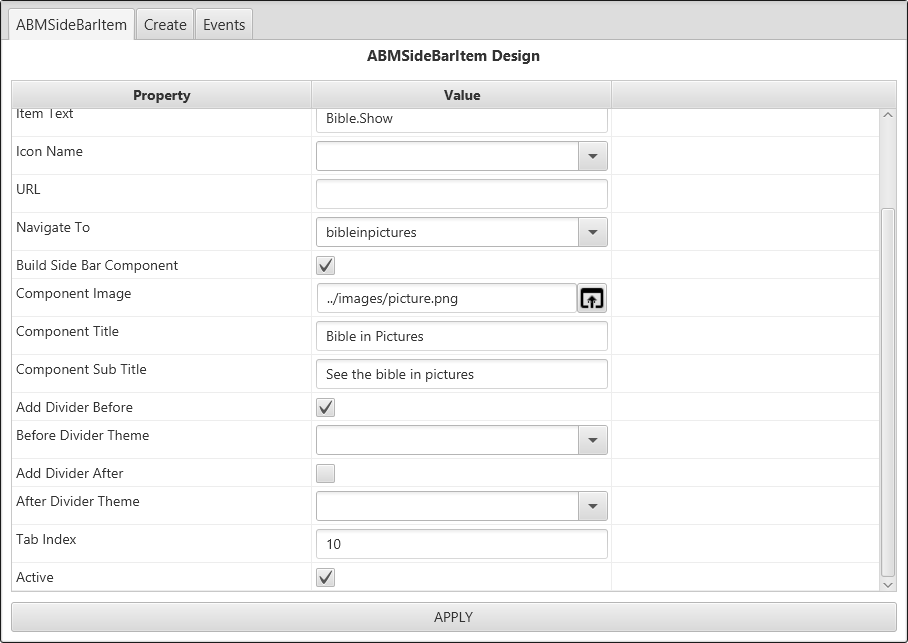Toggle Build Side Bar Component checkbox
Screen dimensions: 908x643
[325, 265]
